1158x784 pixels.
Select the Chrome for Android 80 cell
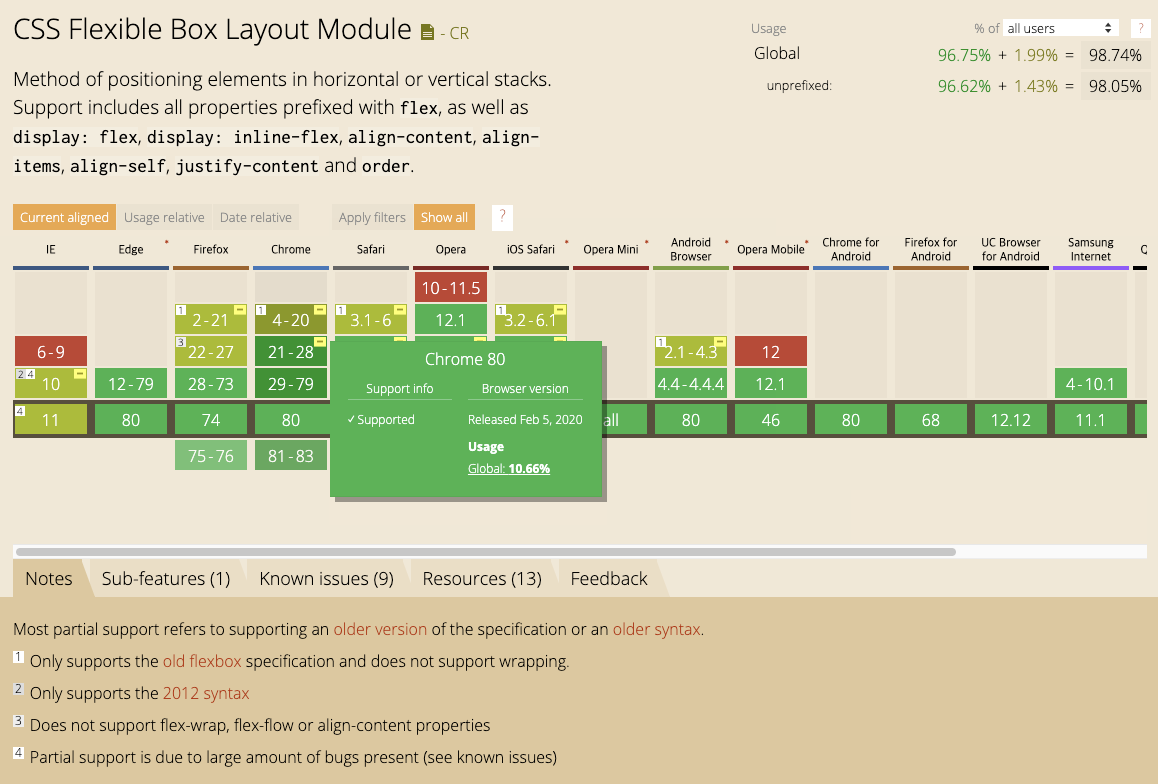[x=851, y=419]
